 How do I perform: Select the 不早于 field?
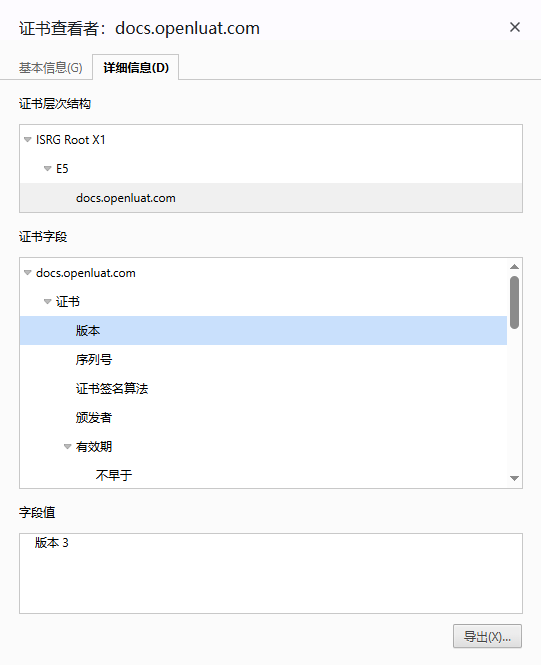114,475
